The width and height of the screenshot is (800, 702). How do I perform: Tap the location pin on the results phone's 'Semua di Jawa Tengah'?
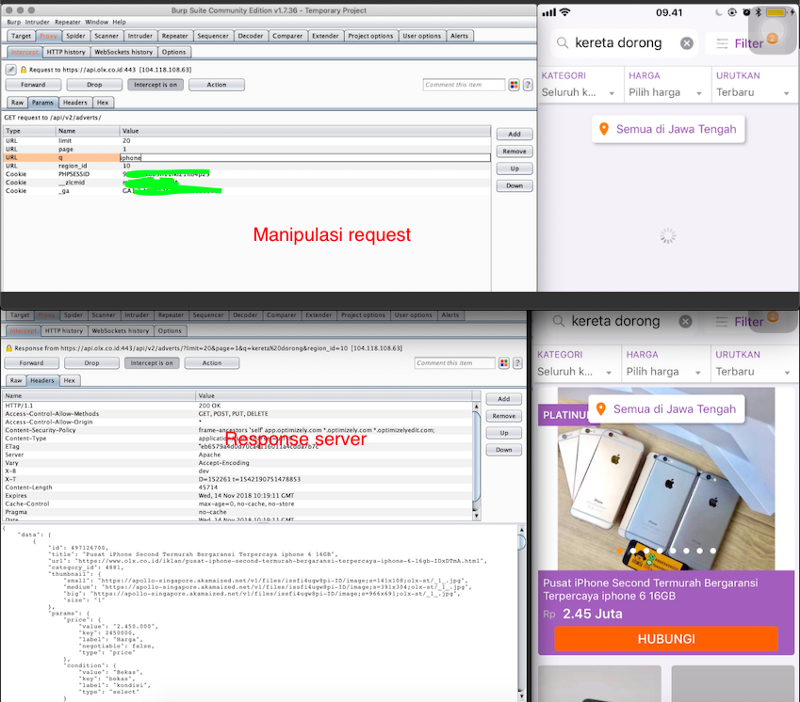pyautogui.click(x=601, y=409)
